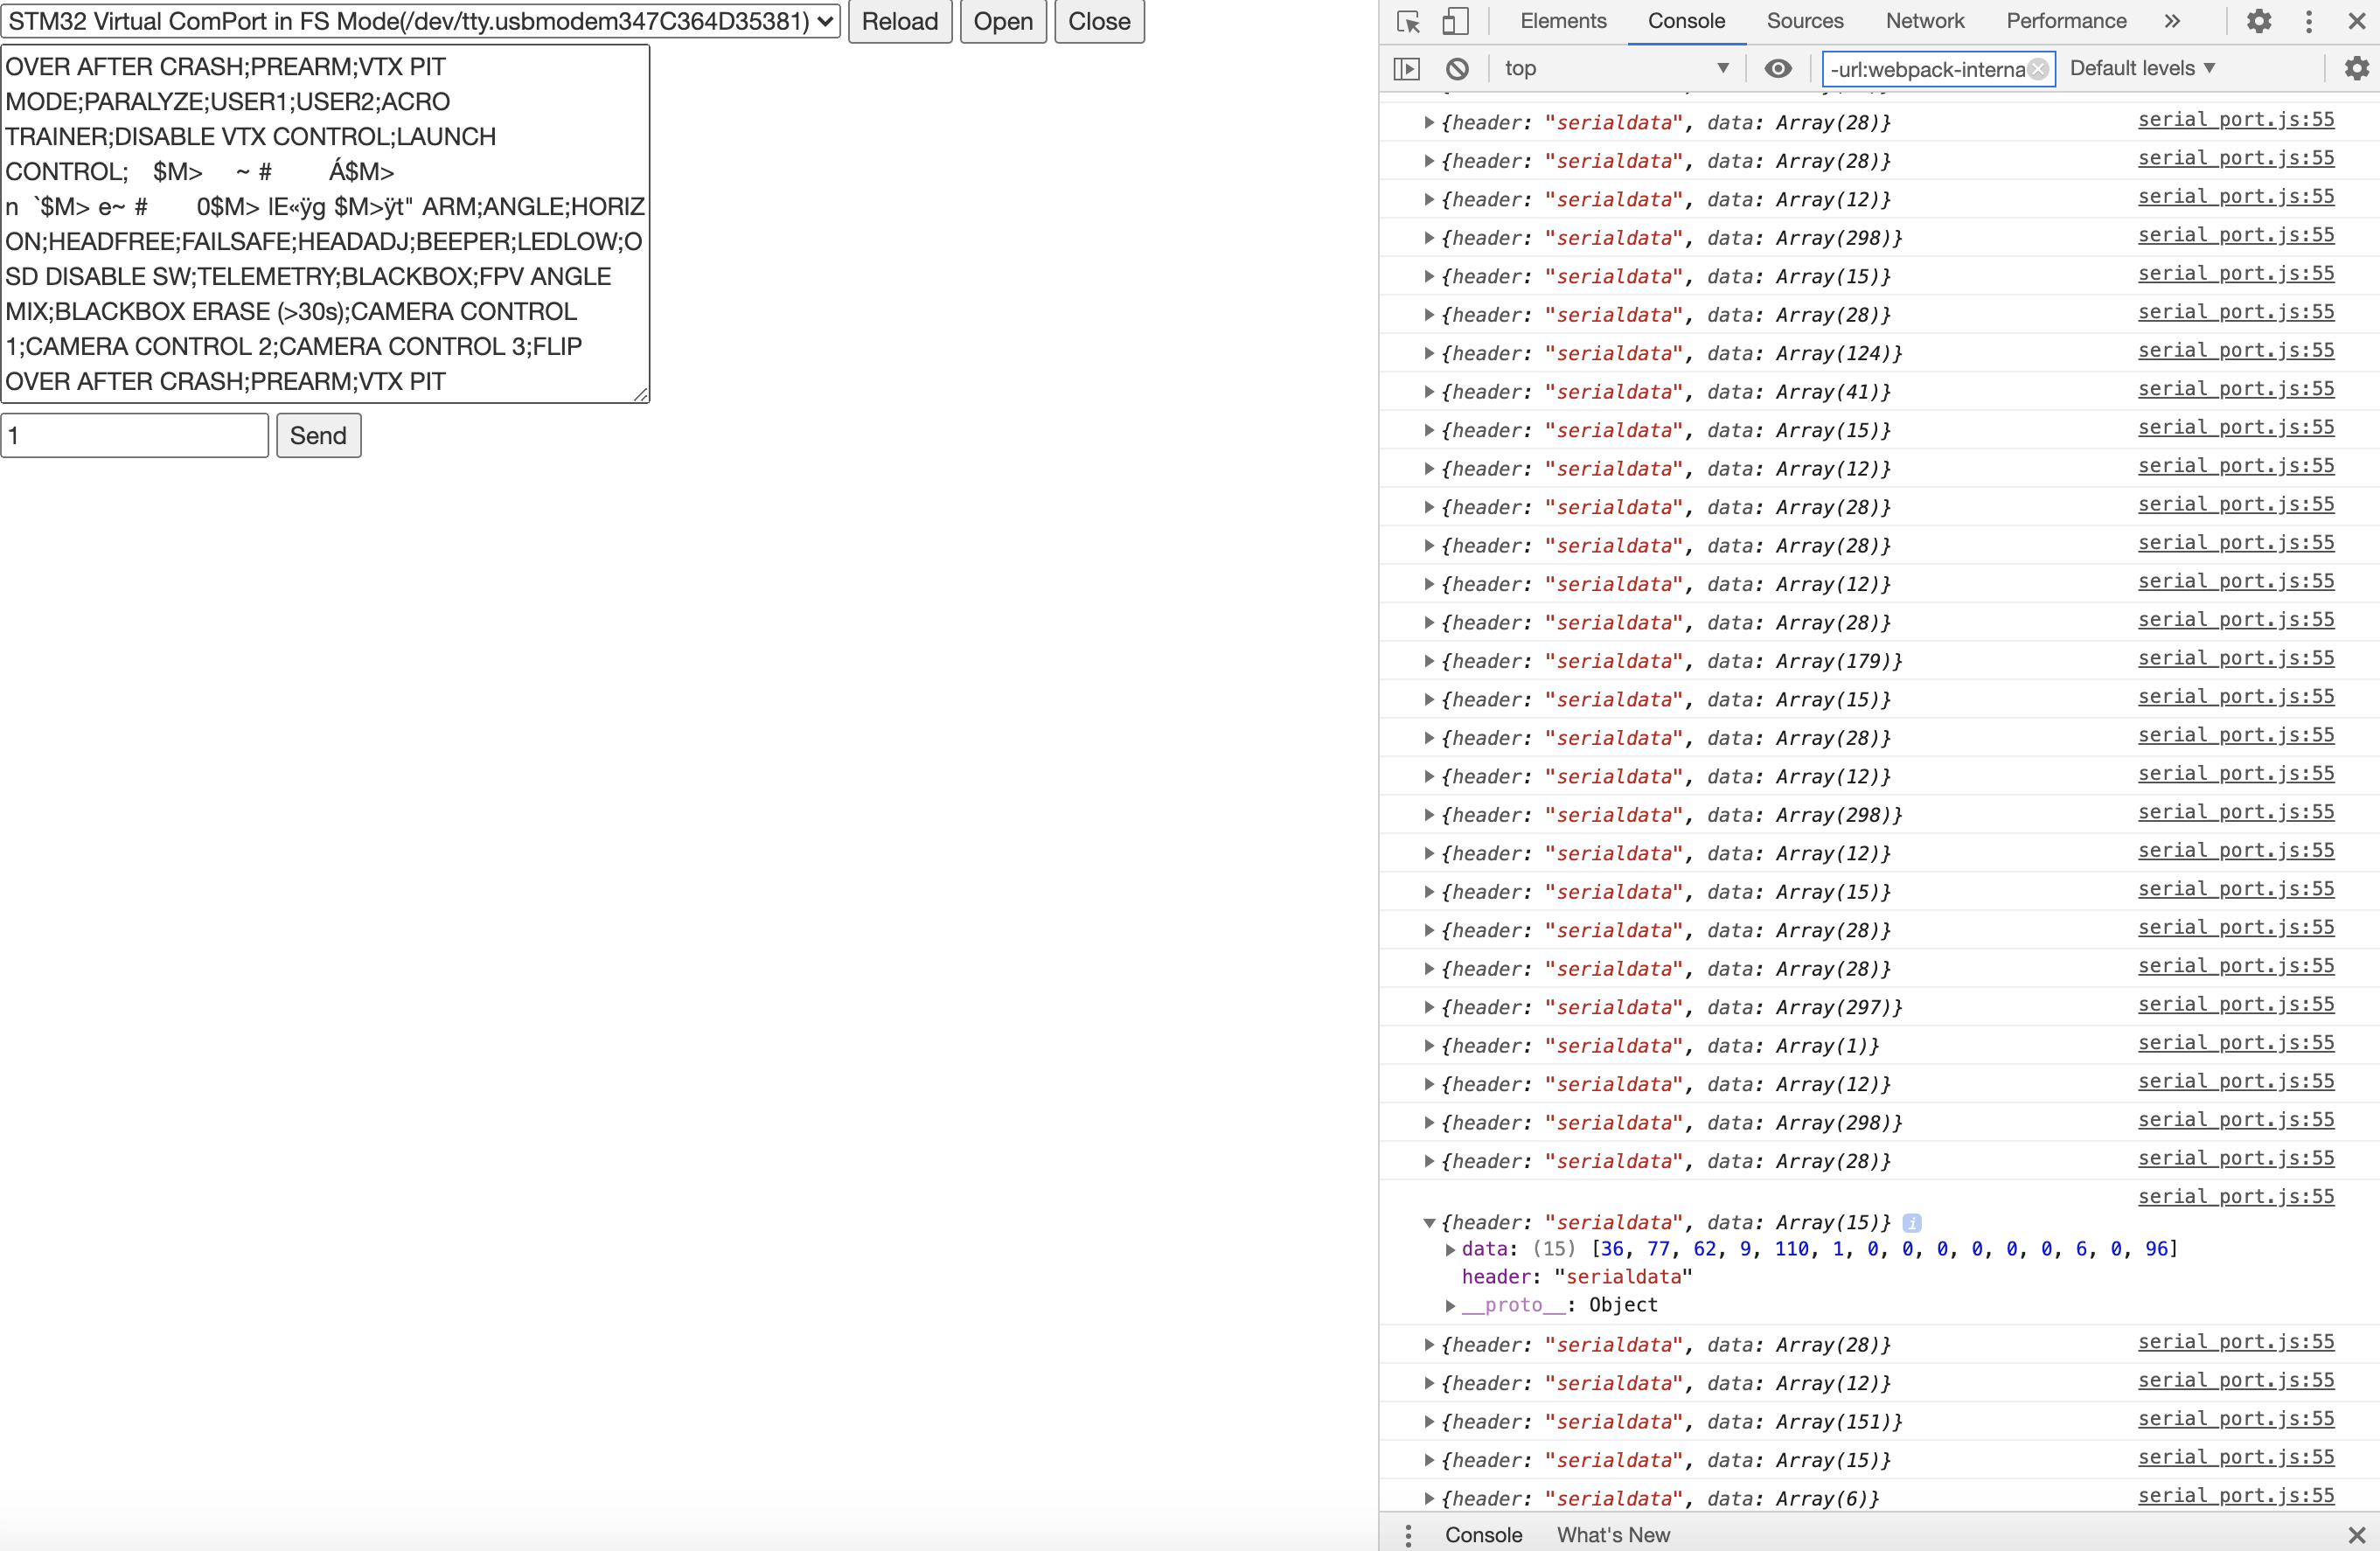The height and width of the screenshot is (1551, 2380).
Task: Expand the Array(151) serialdata entry
Action: [x=1429, y=1422]
